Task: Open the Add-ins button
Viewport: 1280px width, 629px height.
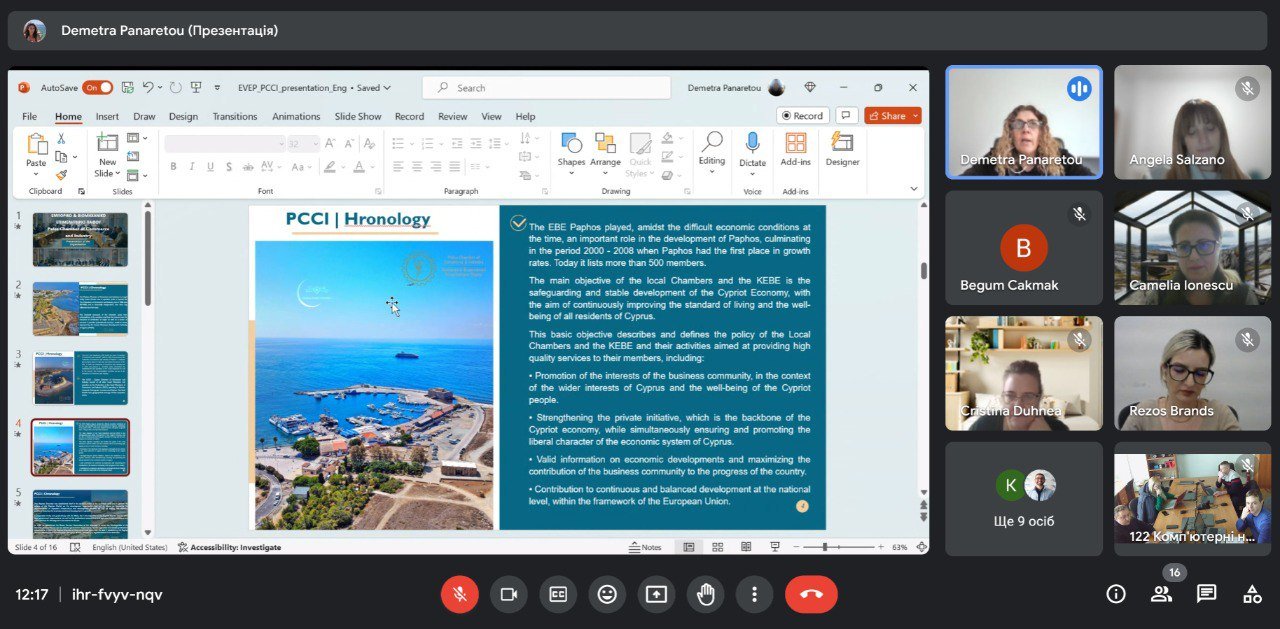Action: tap(796, 150)
